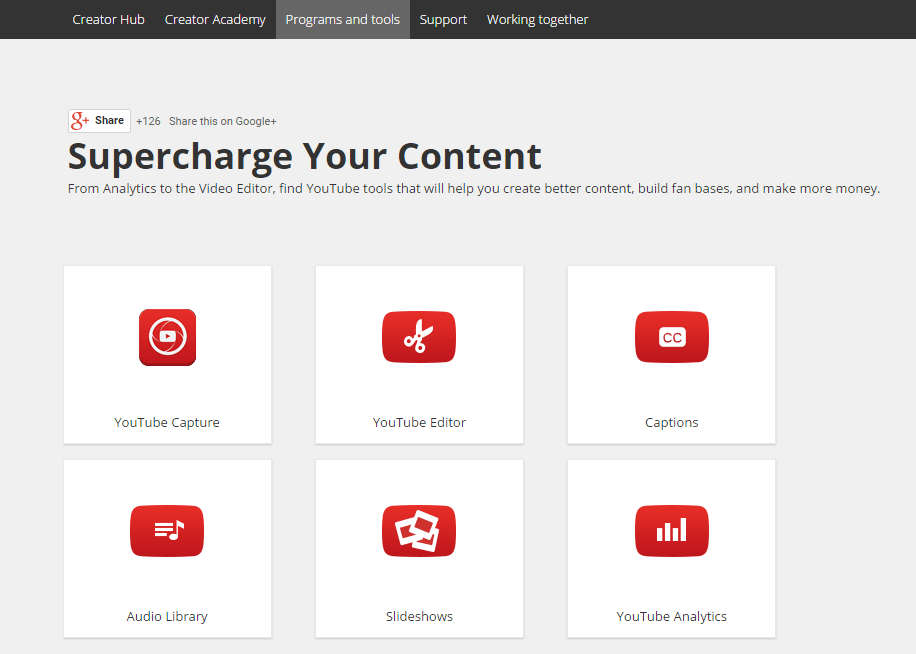Viewport: 916px width, 654px height.
Task: Click the Audio Library music note icon
Action: tap(167, 531)
